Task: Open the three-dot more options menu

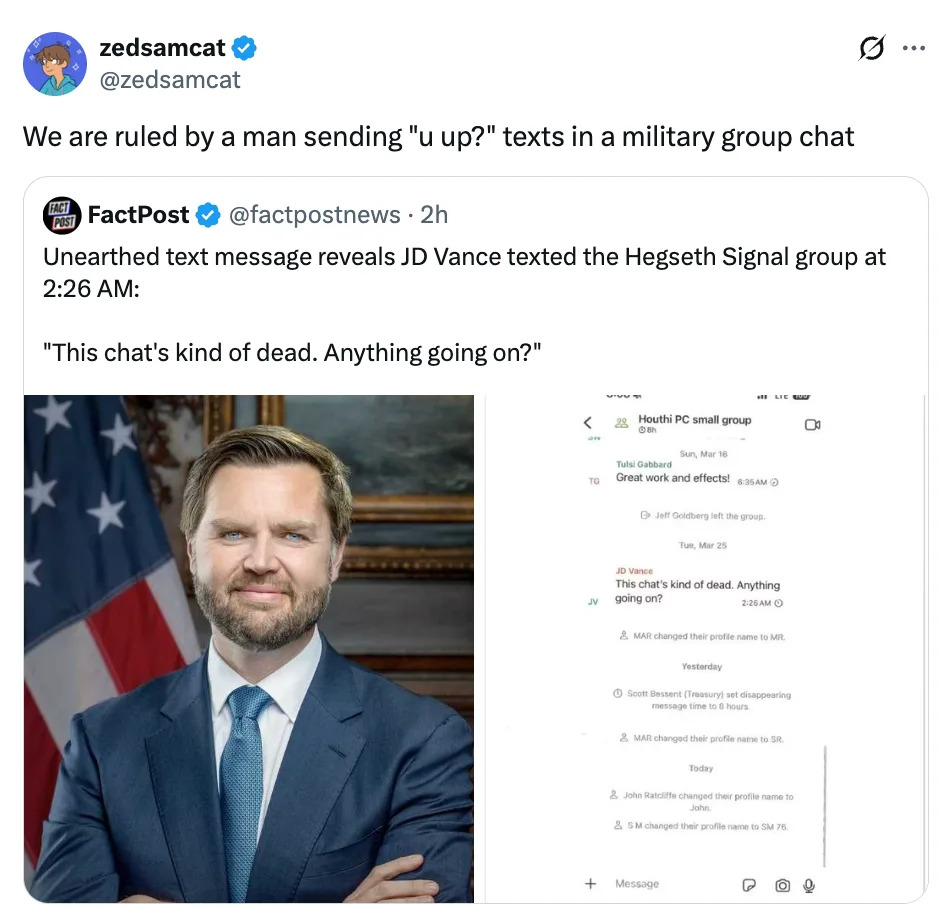Action: 914,49
